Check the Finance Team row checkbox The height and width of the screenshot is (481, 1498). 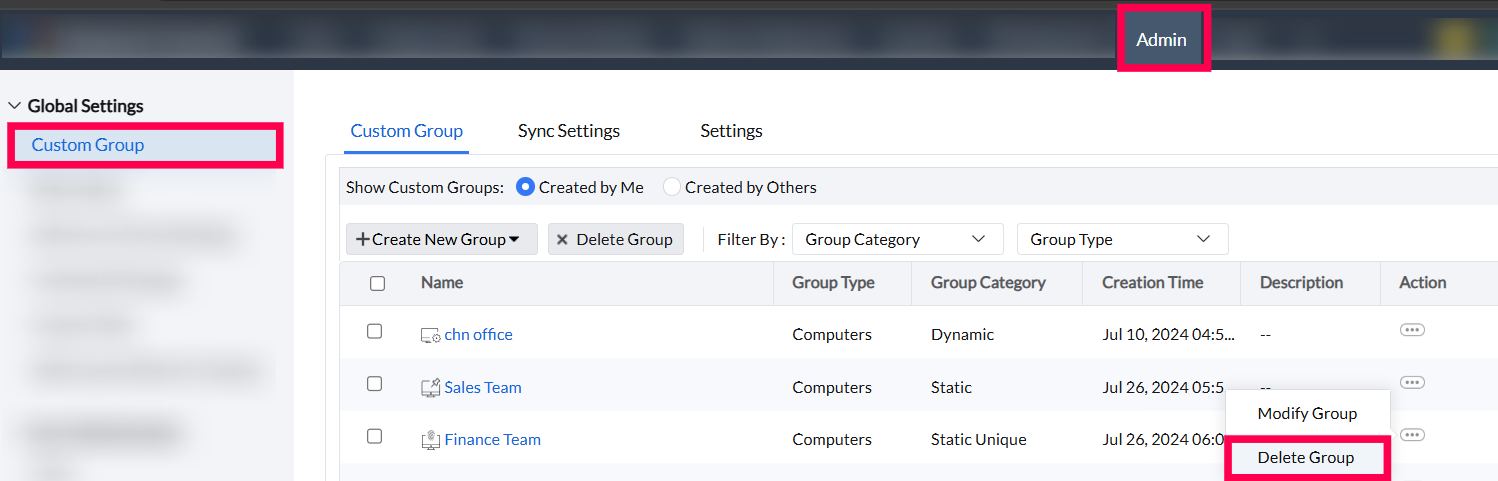[x=375, y=436]
